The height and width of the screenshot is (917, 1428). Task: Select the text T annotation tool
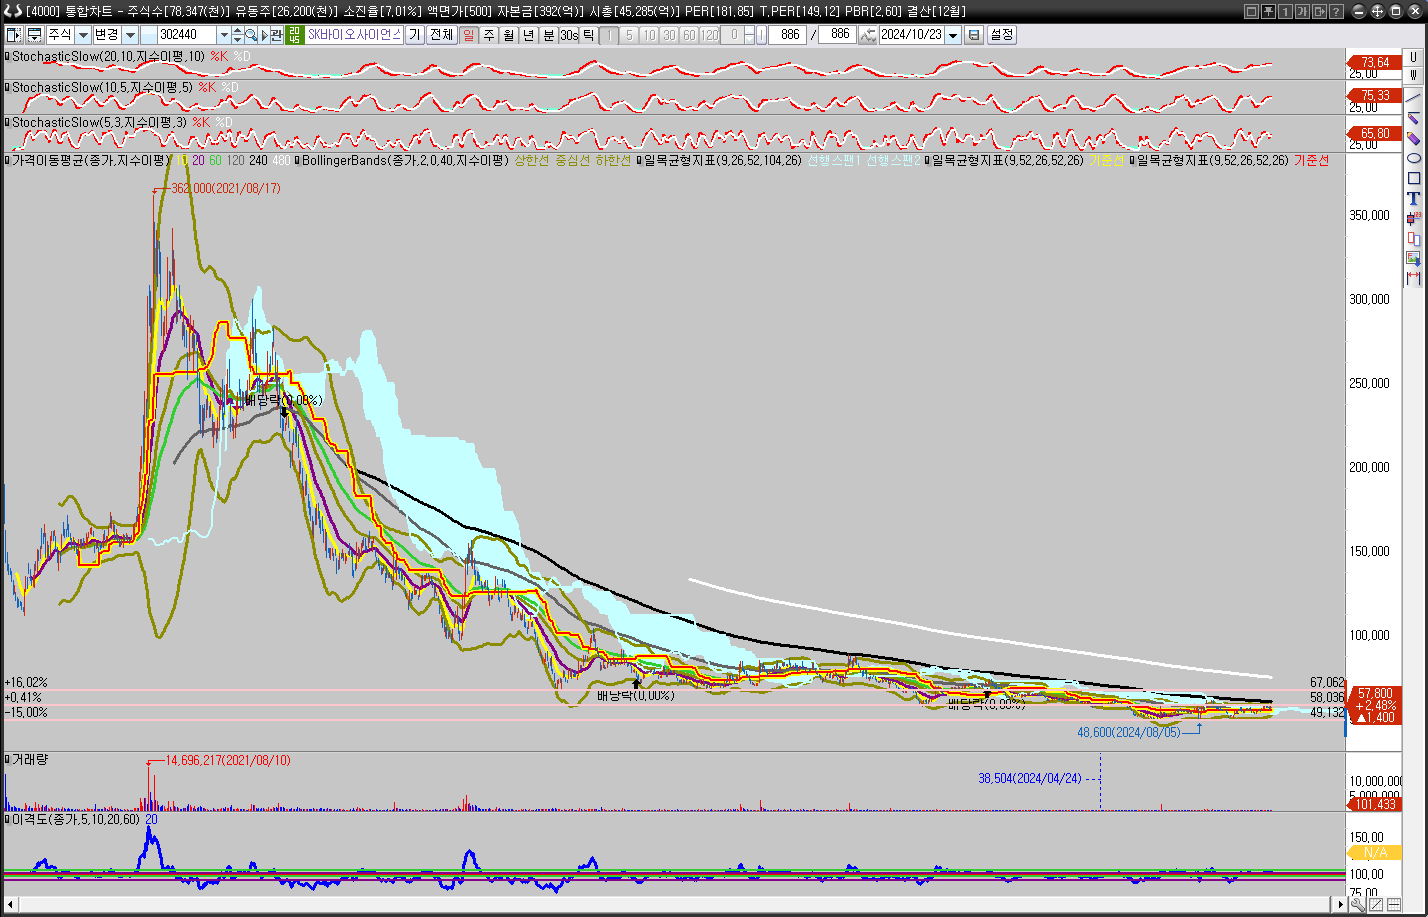point(1413,198)
